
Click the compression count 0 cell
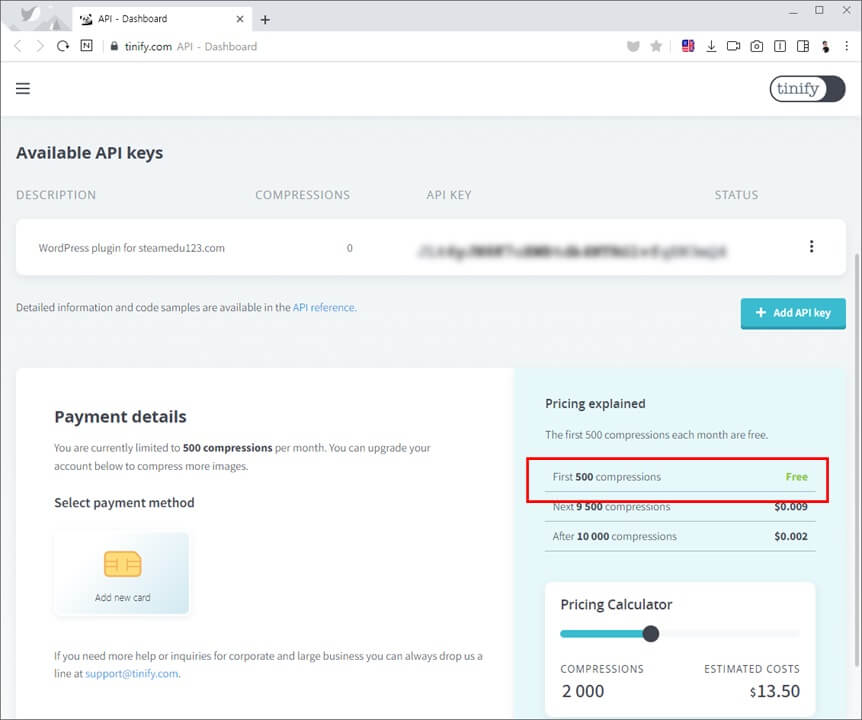coord(350,248)
